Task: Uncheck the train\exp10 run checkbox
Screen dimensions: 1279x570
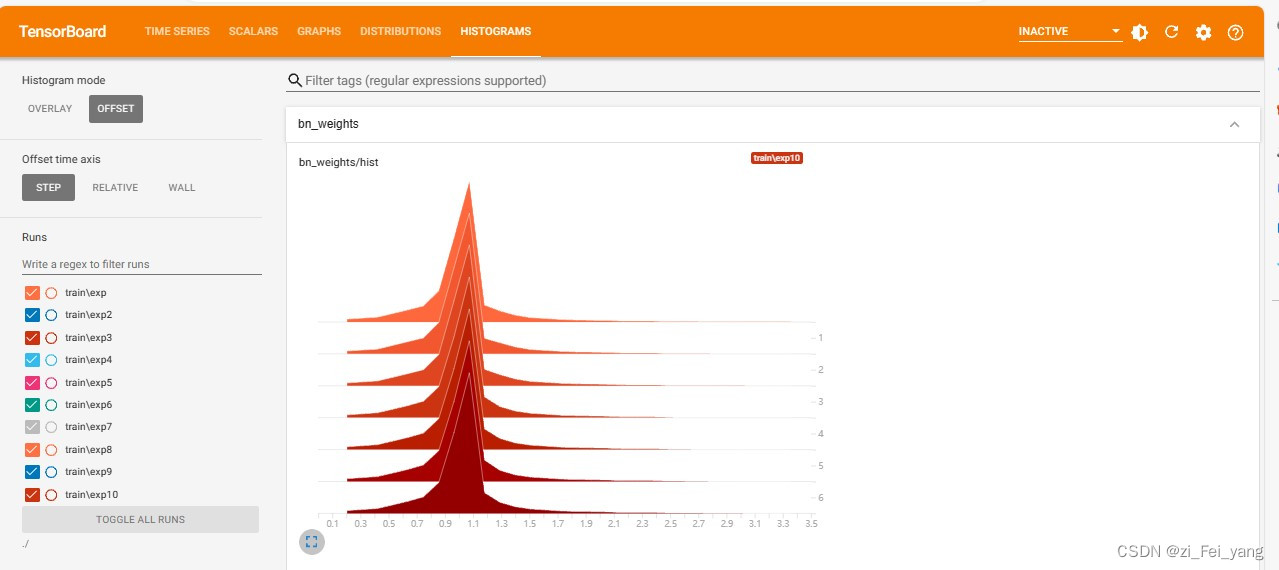Action: pyautogui.click(x=32, y=495)
